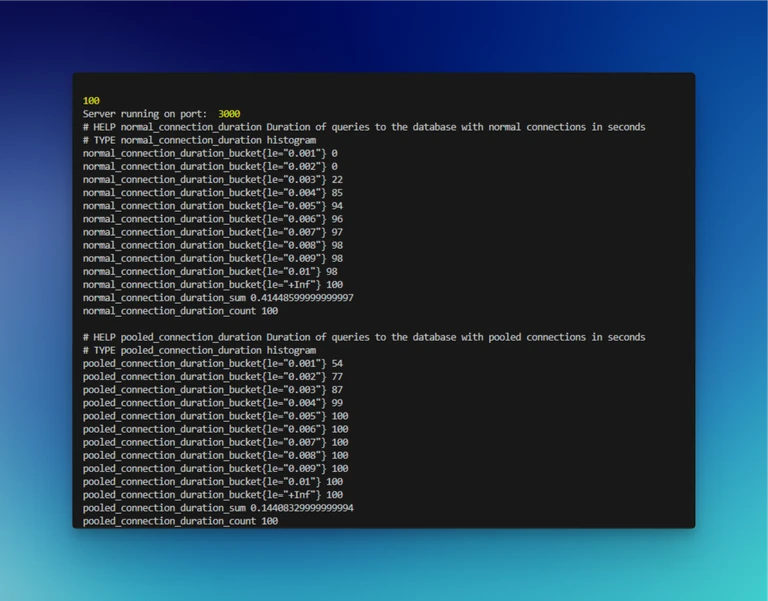The image size is (768, 601).
Task: Select pooled_connection_duration_bucket le="0.003" line
Action: [213, 390]
